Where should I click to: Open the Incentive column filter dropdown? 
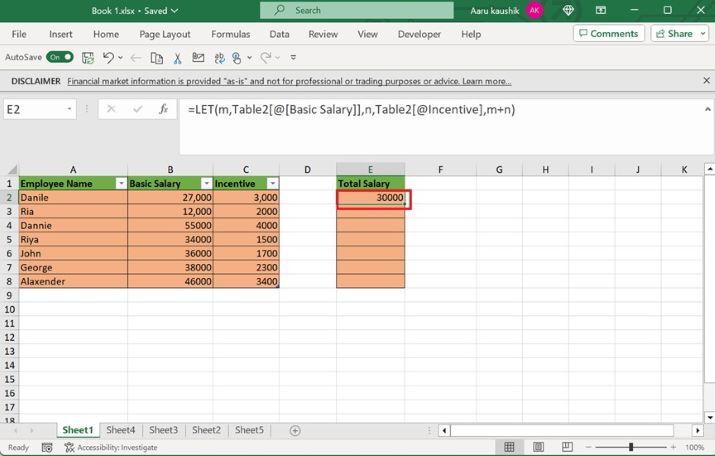[x=271, y=184]
